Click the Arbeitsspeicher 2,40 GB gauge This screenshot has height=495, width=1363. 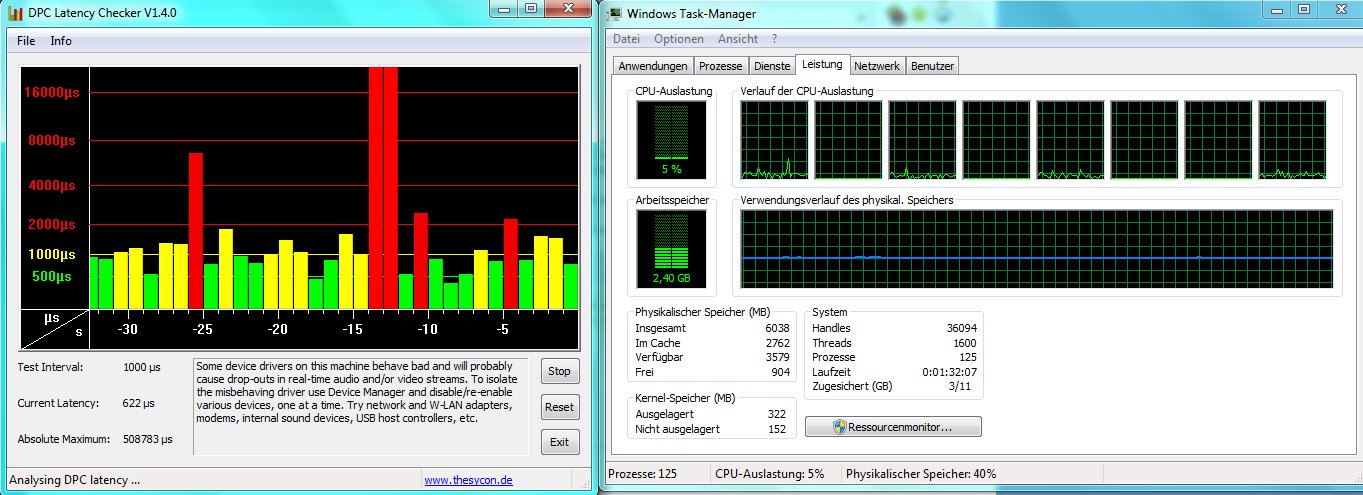click(671, 250)
